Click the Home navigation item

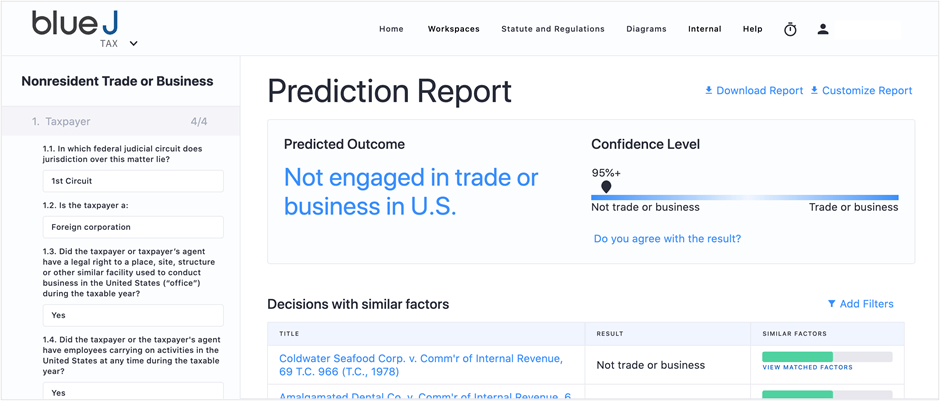391,29
